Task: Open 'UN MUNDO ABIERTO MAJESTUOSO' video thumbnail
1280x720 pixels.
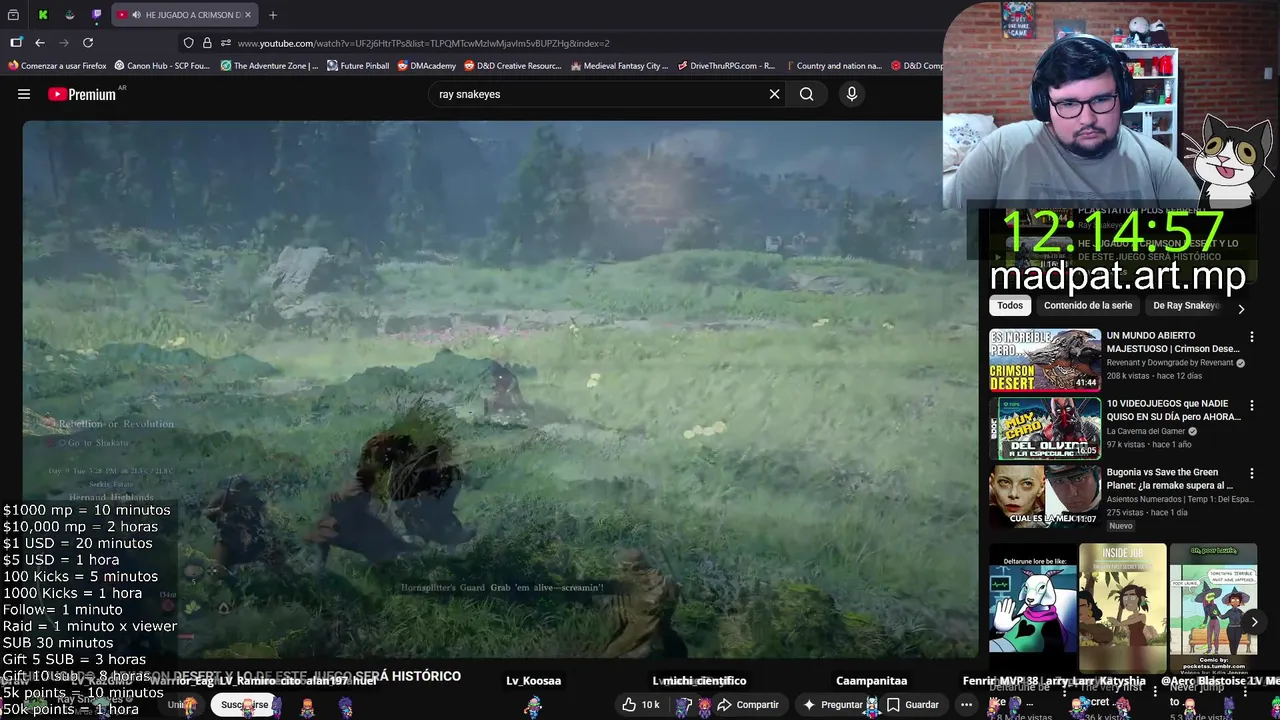Action: [1045, 360]
